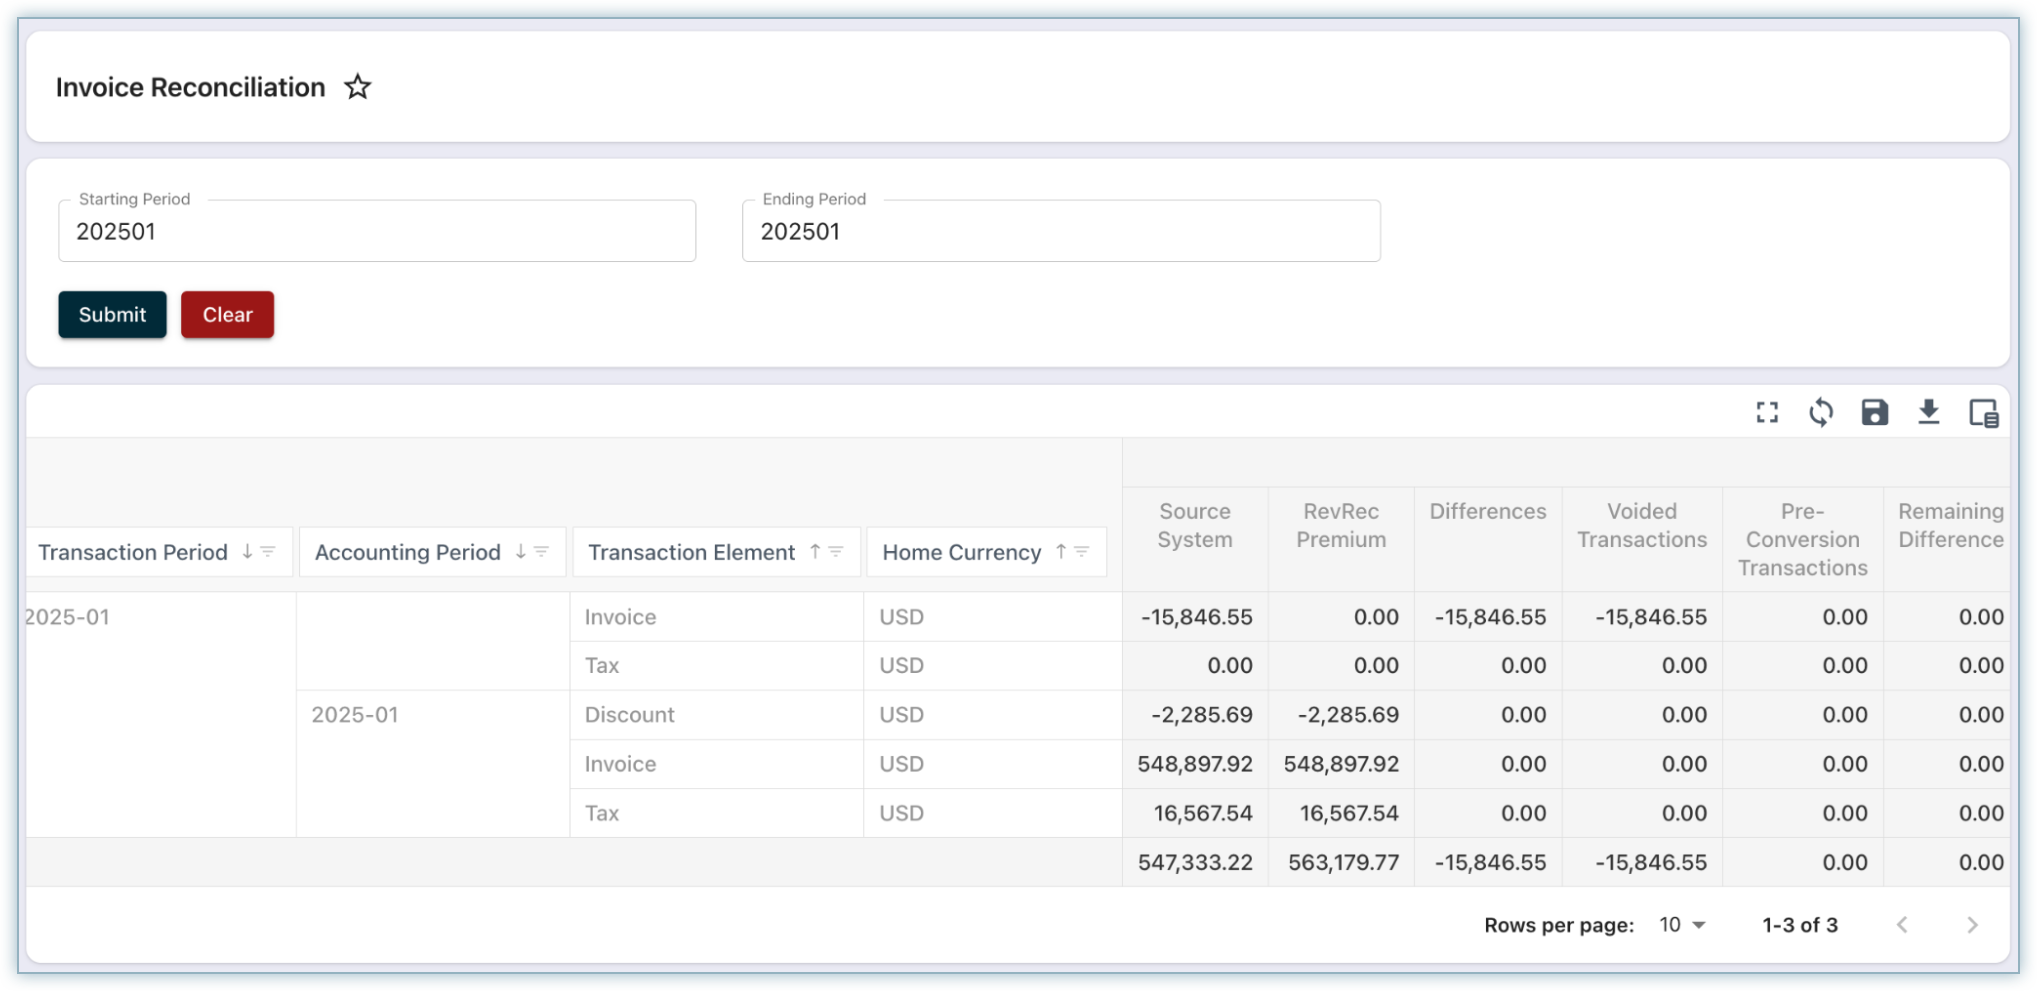Favorite the Invoice Reconciliation page with star
This screenshot has width=2037, height=991.
point(357,88)
